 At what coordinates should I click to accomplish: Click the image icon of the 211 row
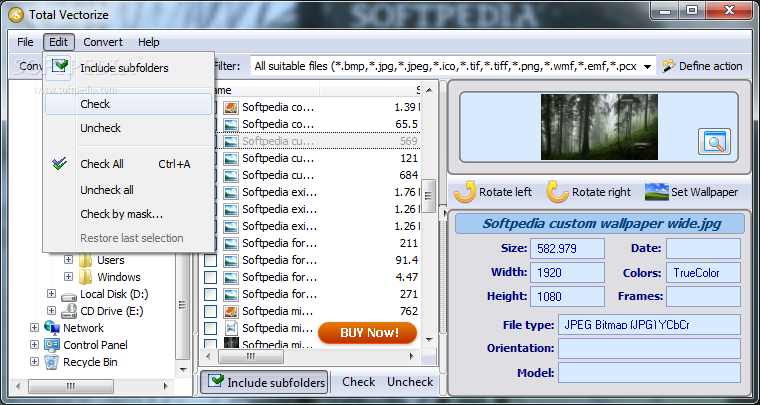(x=231, y=243)
